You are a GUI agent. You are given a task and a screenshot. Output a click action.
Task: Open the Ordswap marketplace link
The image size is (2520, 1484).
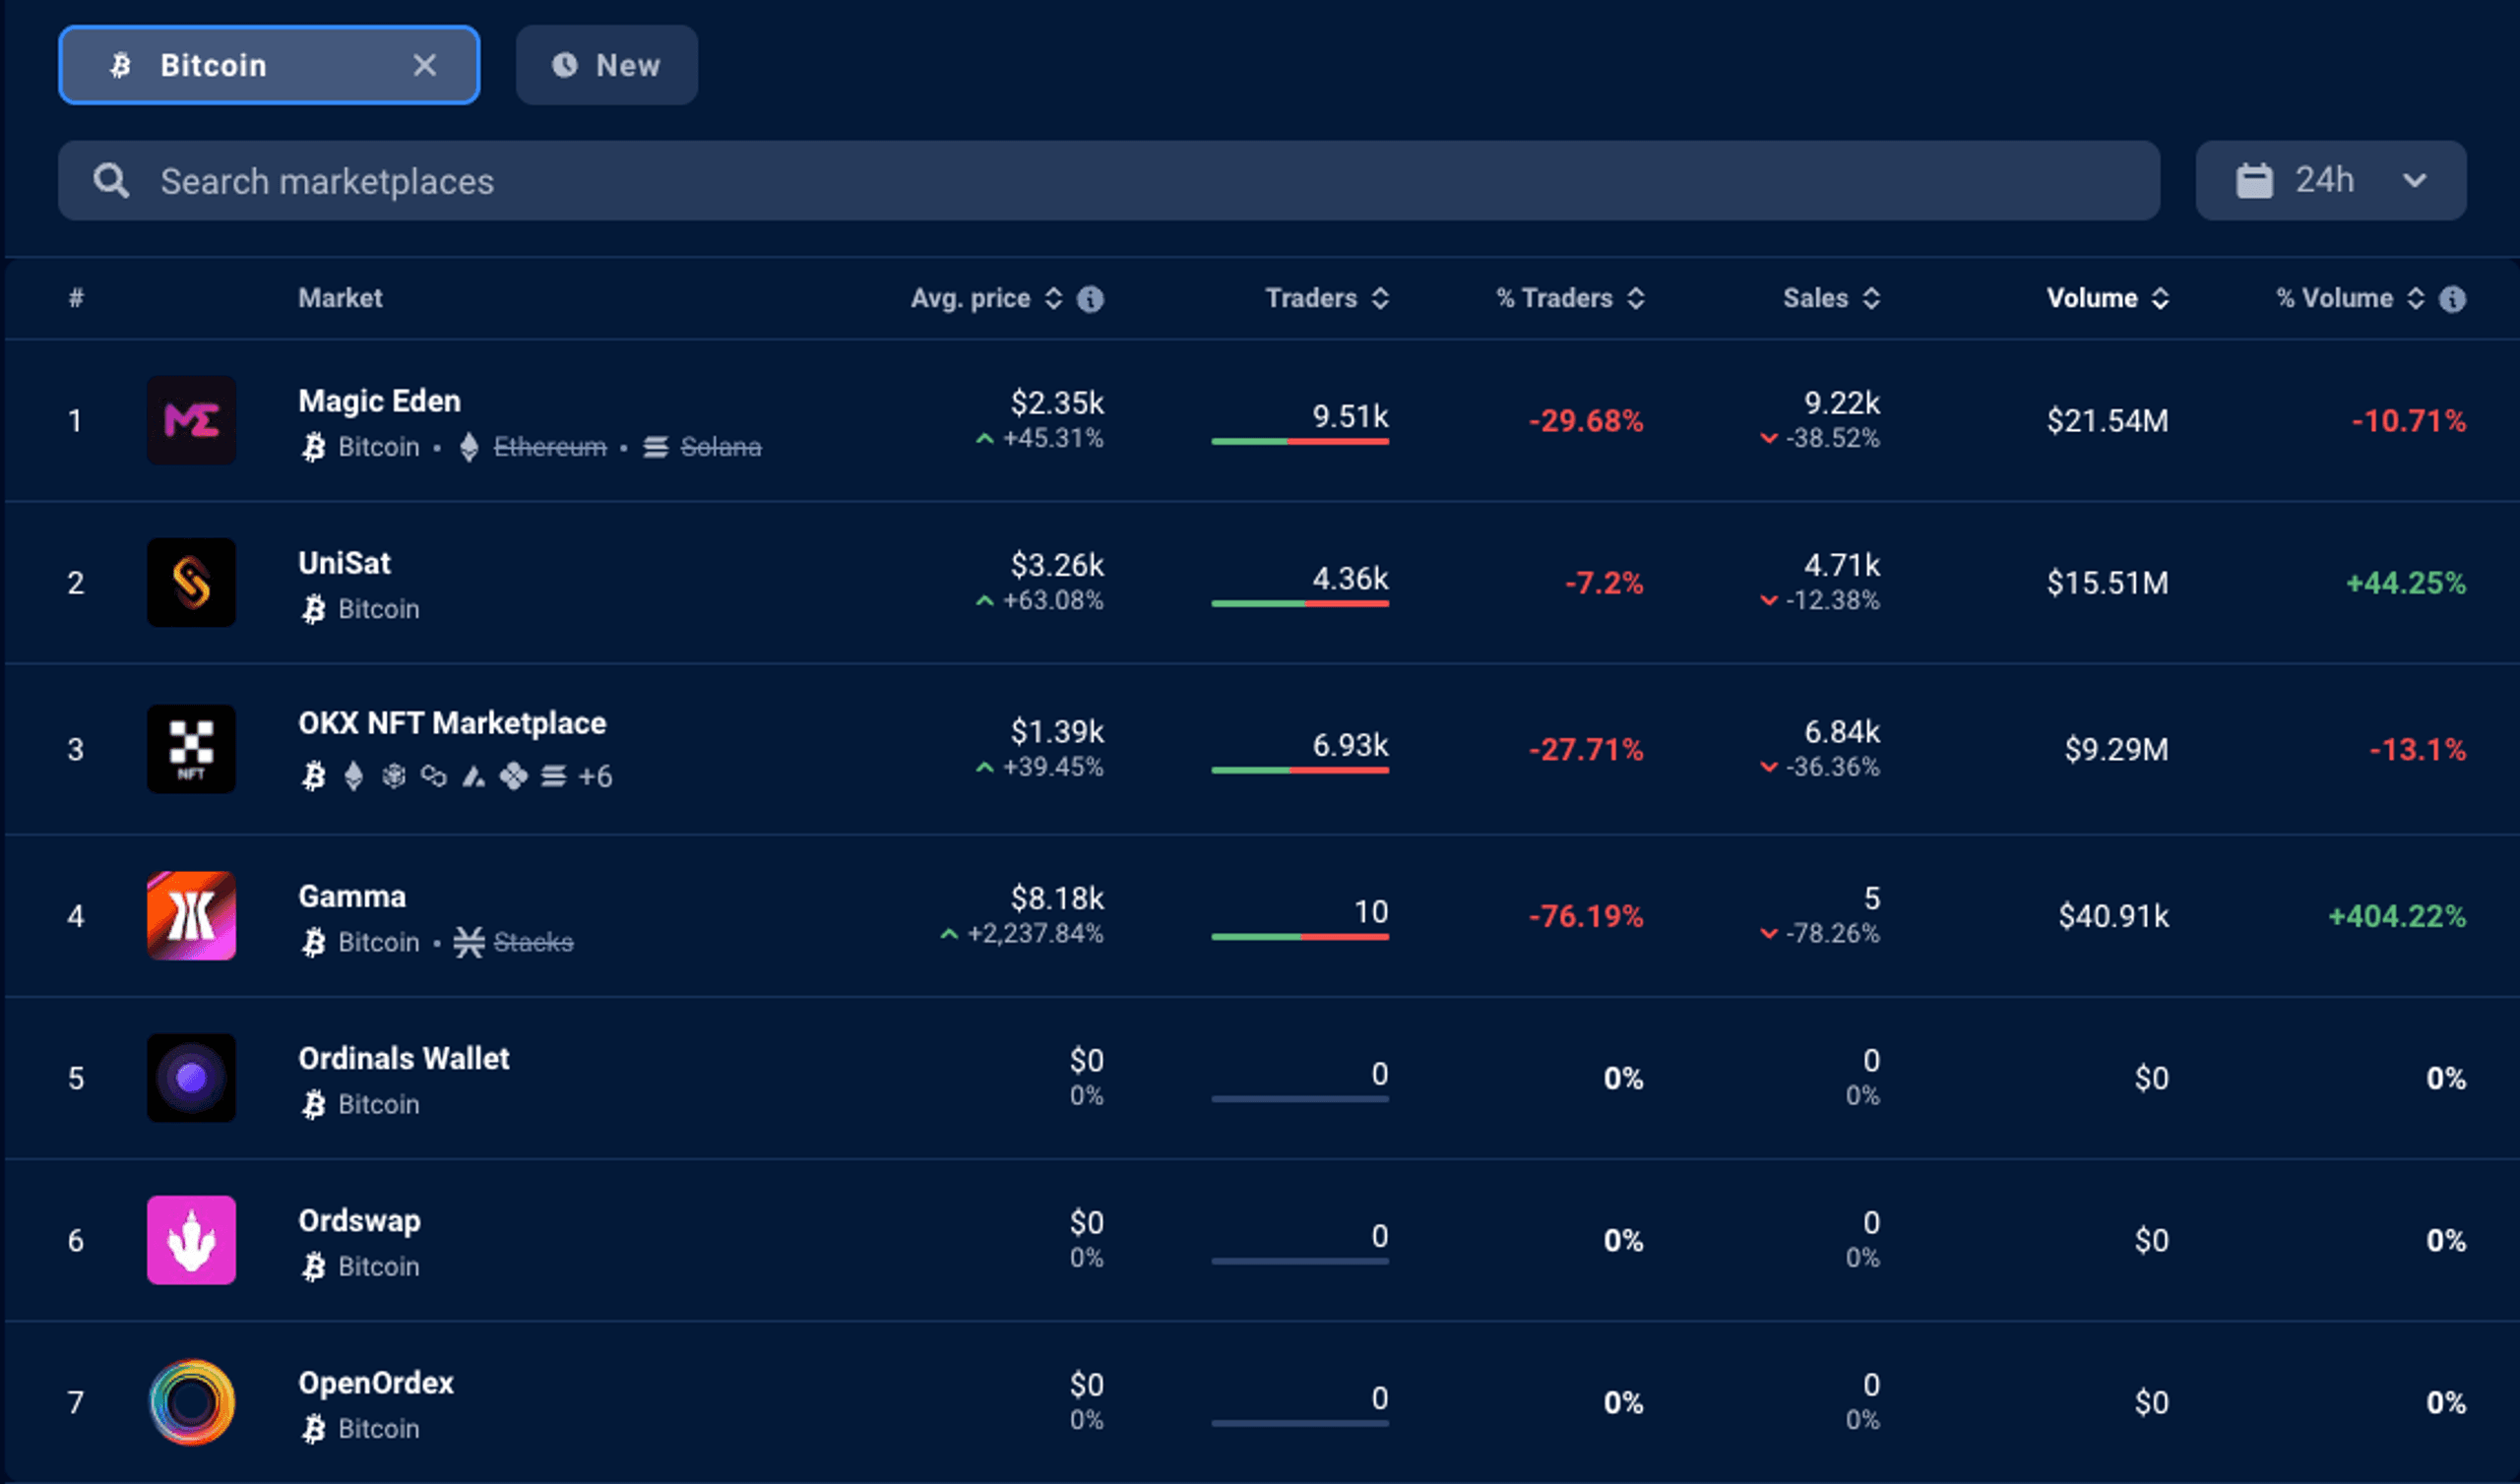pos(359,1221)
